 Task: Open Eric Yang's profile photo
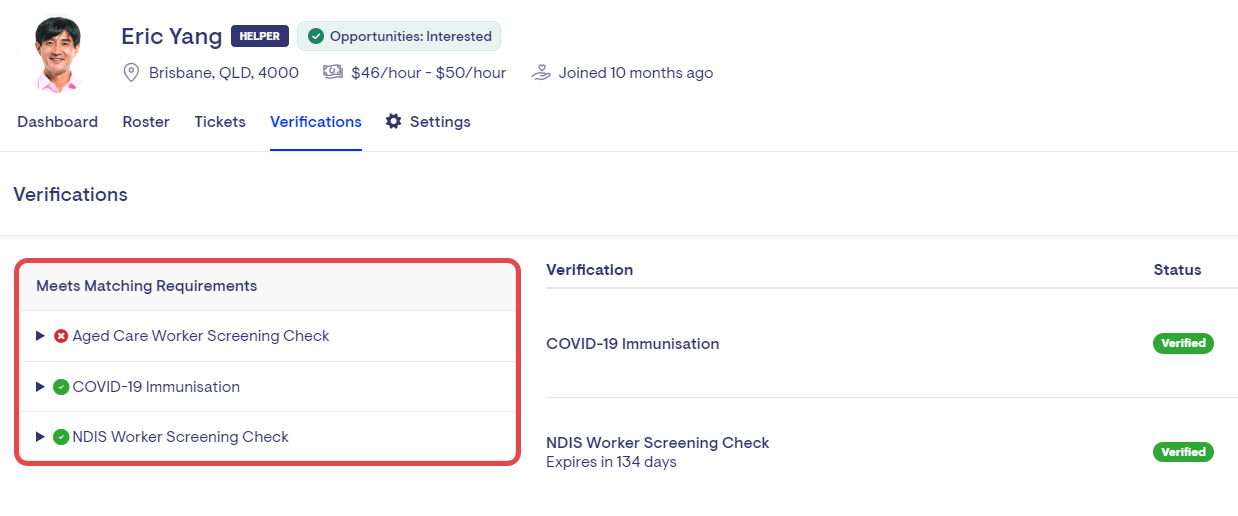(57, 54)
